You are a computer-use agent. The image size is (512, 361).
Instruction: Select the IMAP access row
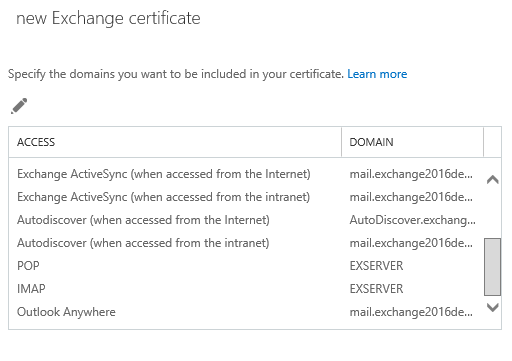point(246,289)
